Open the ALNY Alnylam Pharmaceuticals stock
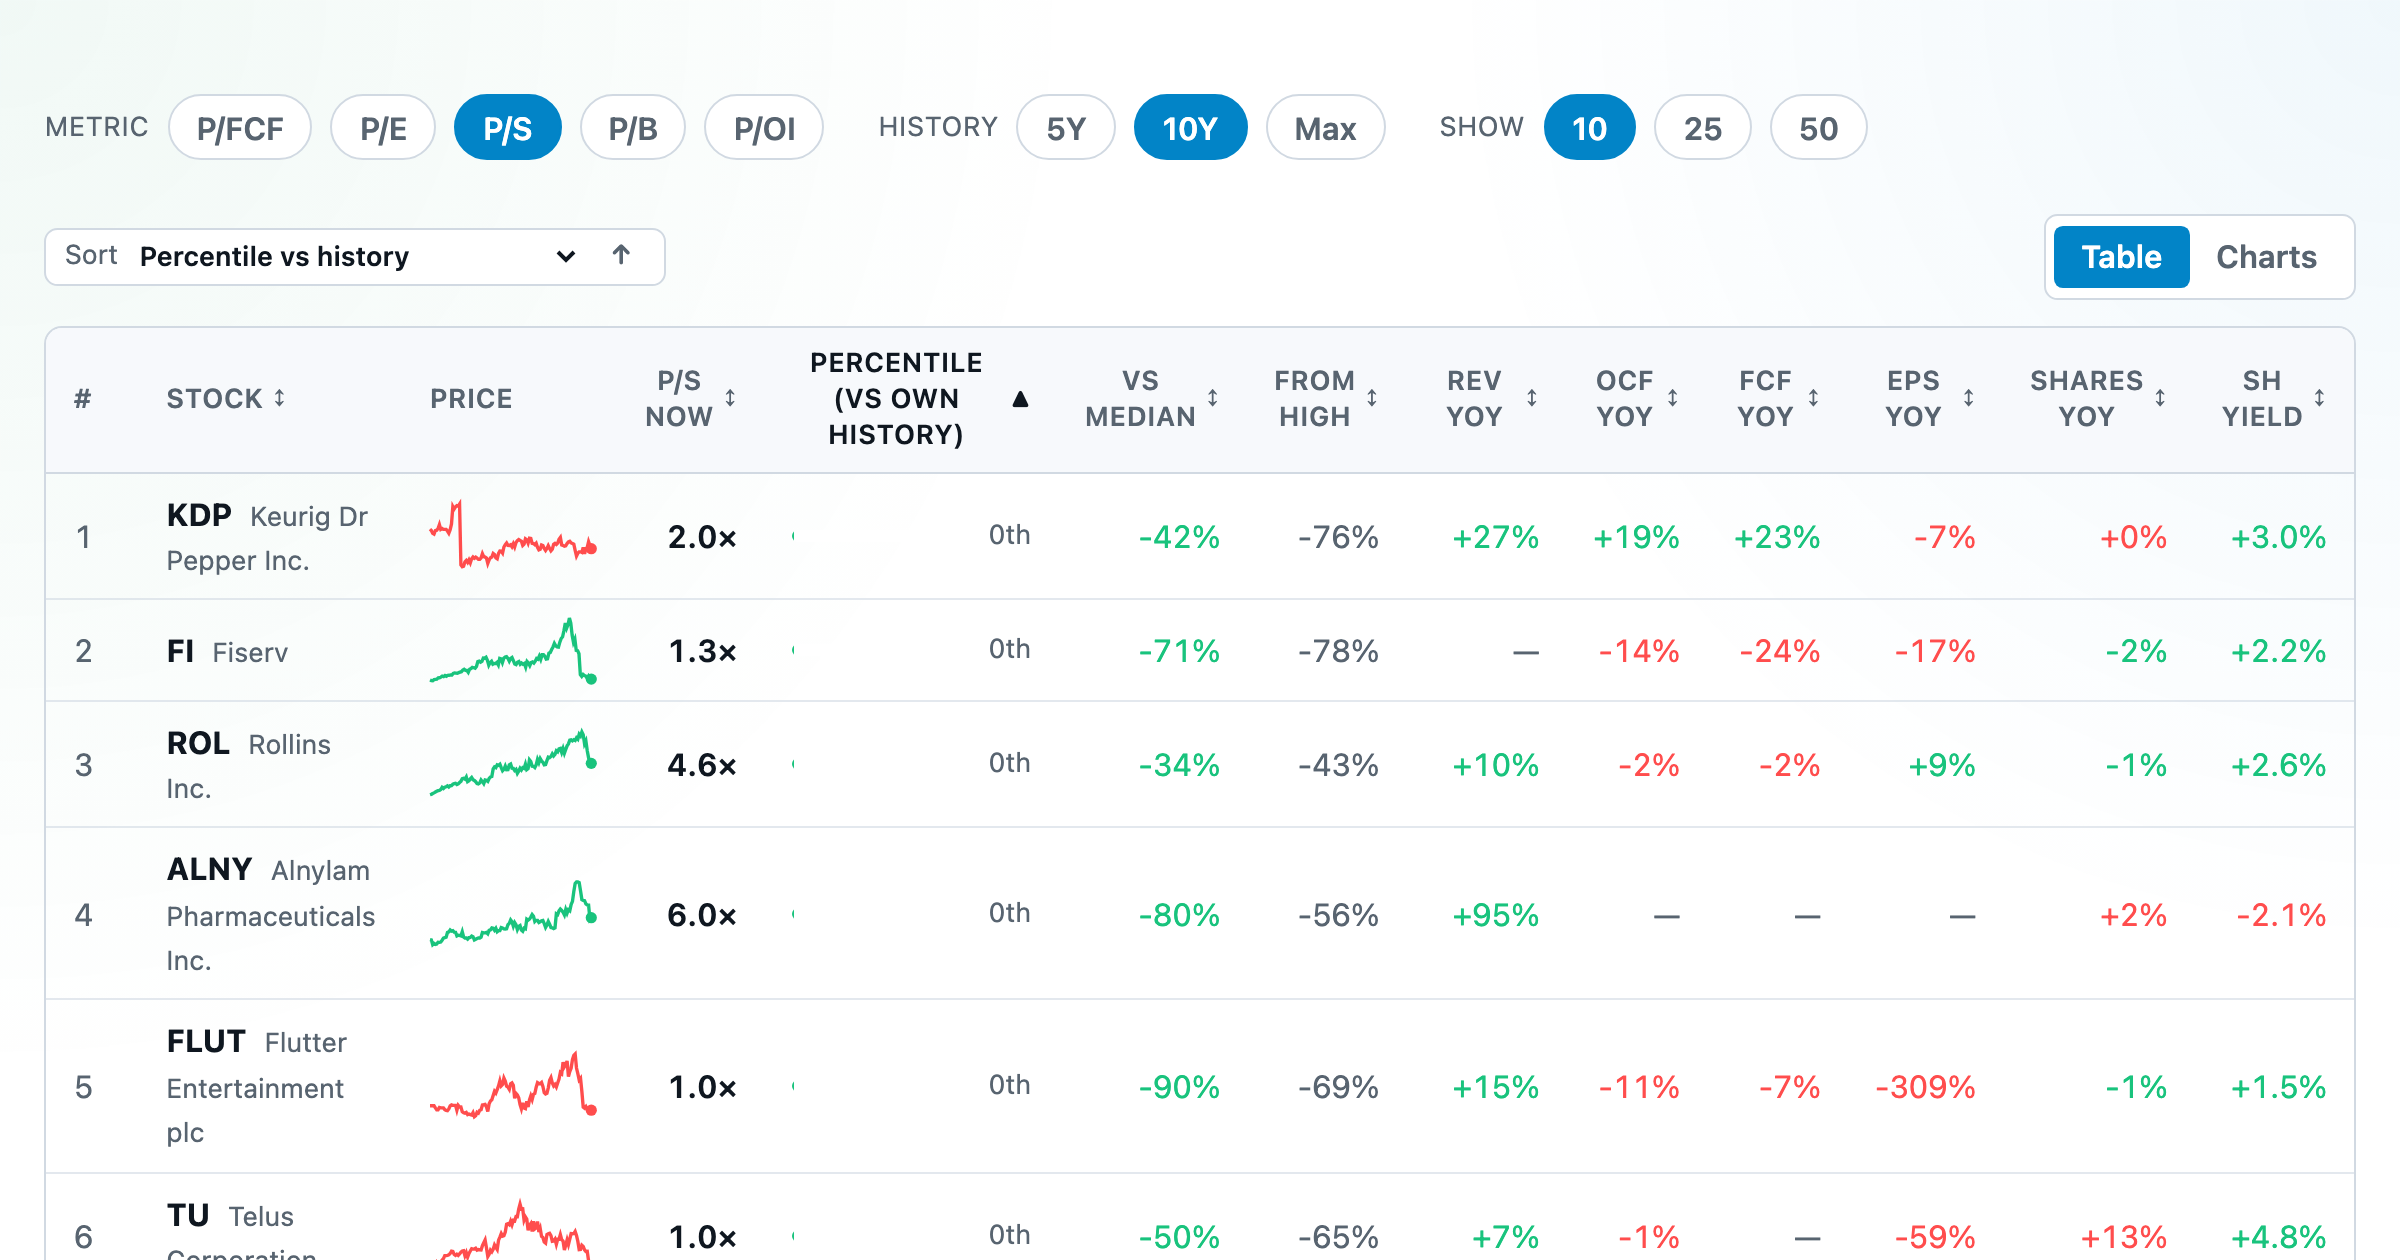The image size is (2400, 1260). tap(271, 914)
